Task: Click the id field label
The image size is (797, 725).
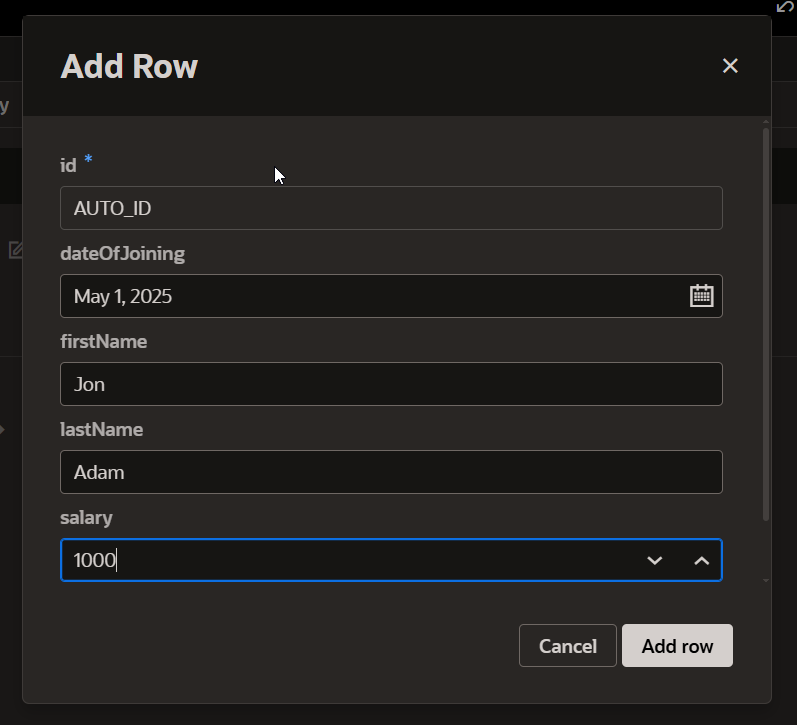Action: coord(68,165)
